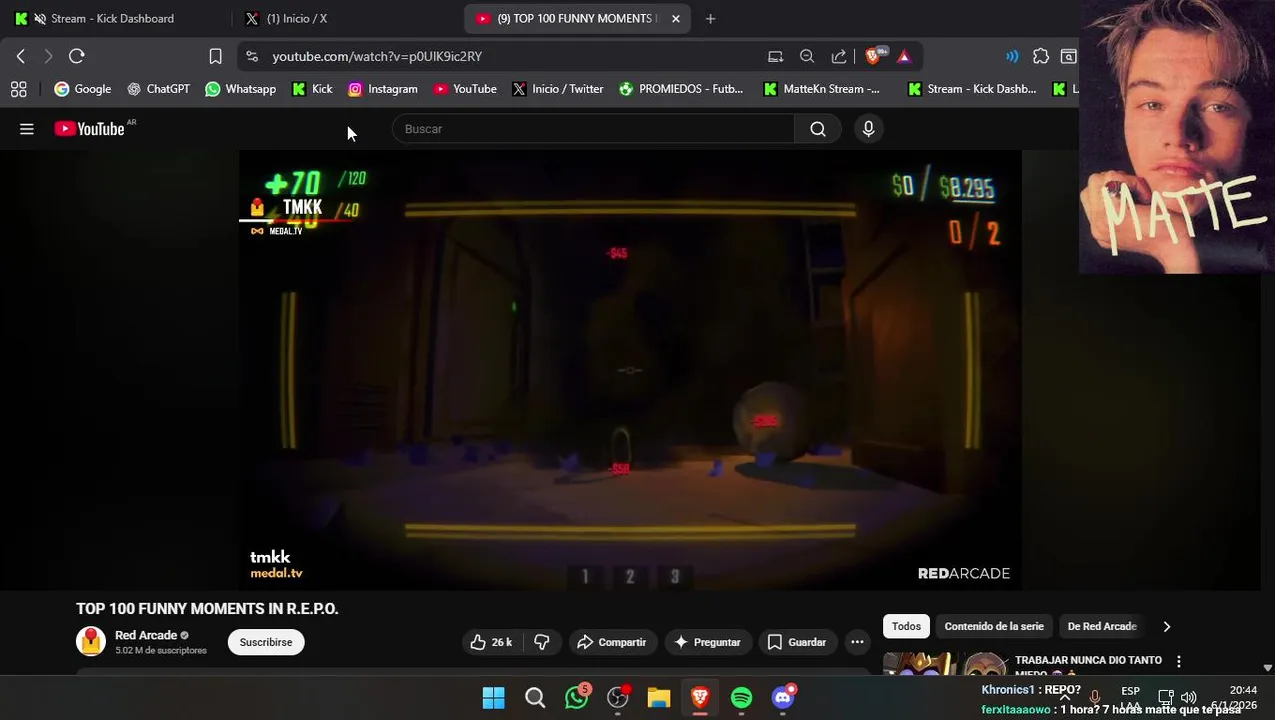Install the page as app icon

[x=775, y=56]
